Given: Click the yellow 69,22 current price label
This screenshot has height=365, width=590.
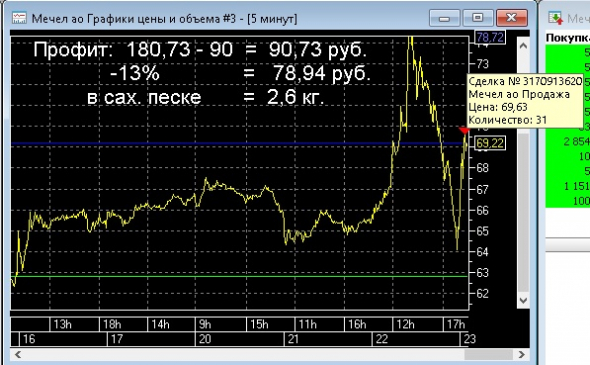Looking at the screenshot, I should click(x=490, y=143).
